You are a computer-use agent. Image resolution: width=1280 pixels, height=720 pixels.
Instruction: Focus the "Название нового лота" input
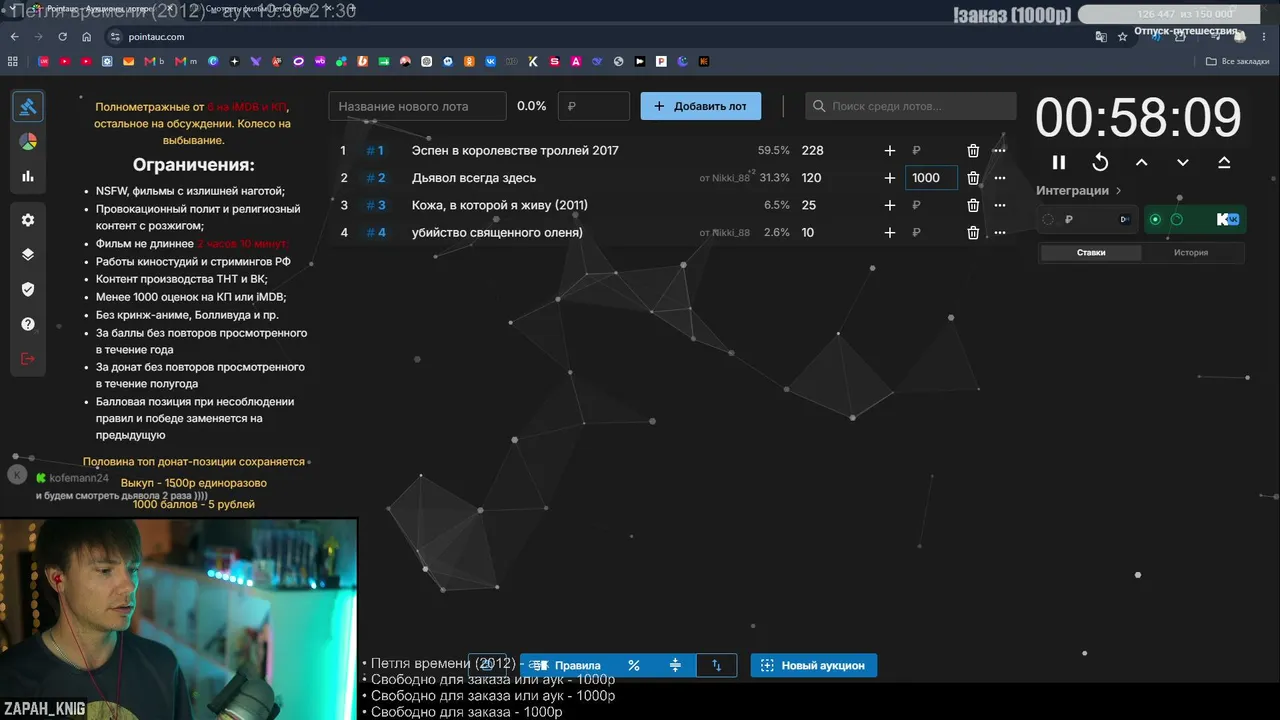418,106
